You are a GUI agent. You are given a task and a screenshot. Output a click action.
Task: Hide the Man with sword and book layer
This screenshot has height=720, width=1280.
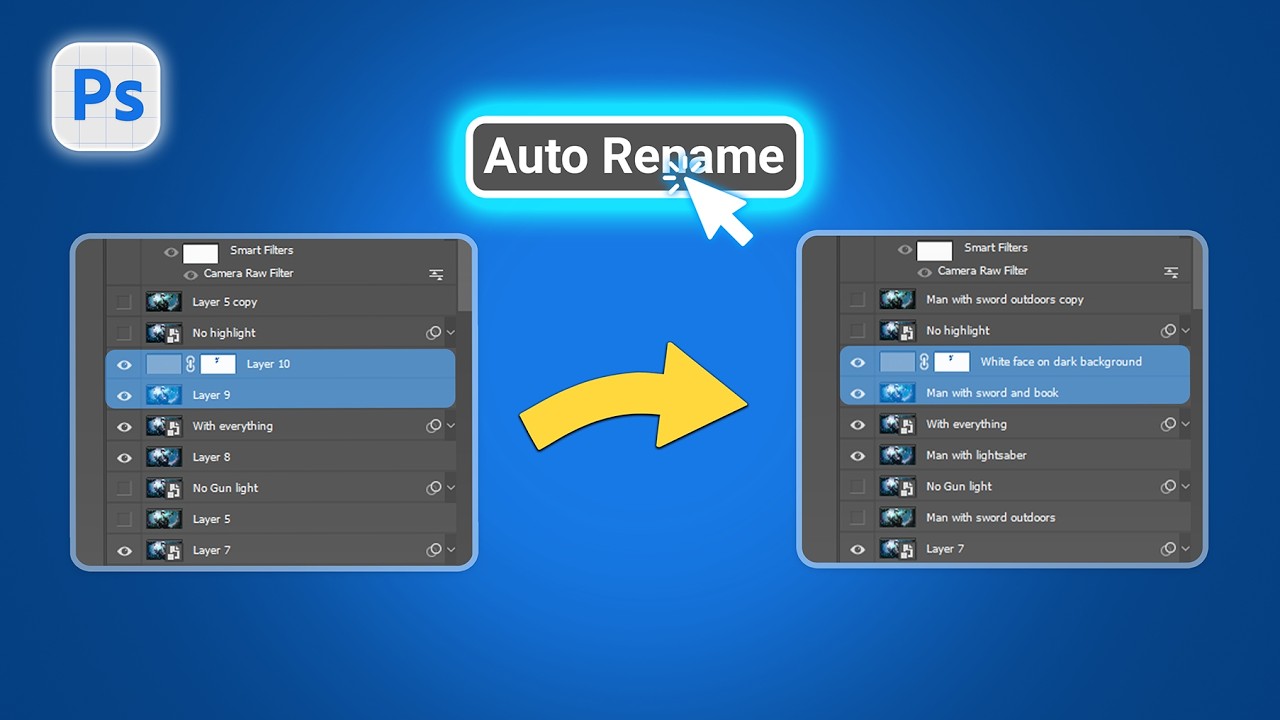pyautogui.click(x=858, y=394)
